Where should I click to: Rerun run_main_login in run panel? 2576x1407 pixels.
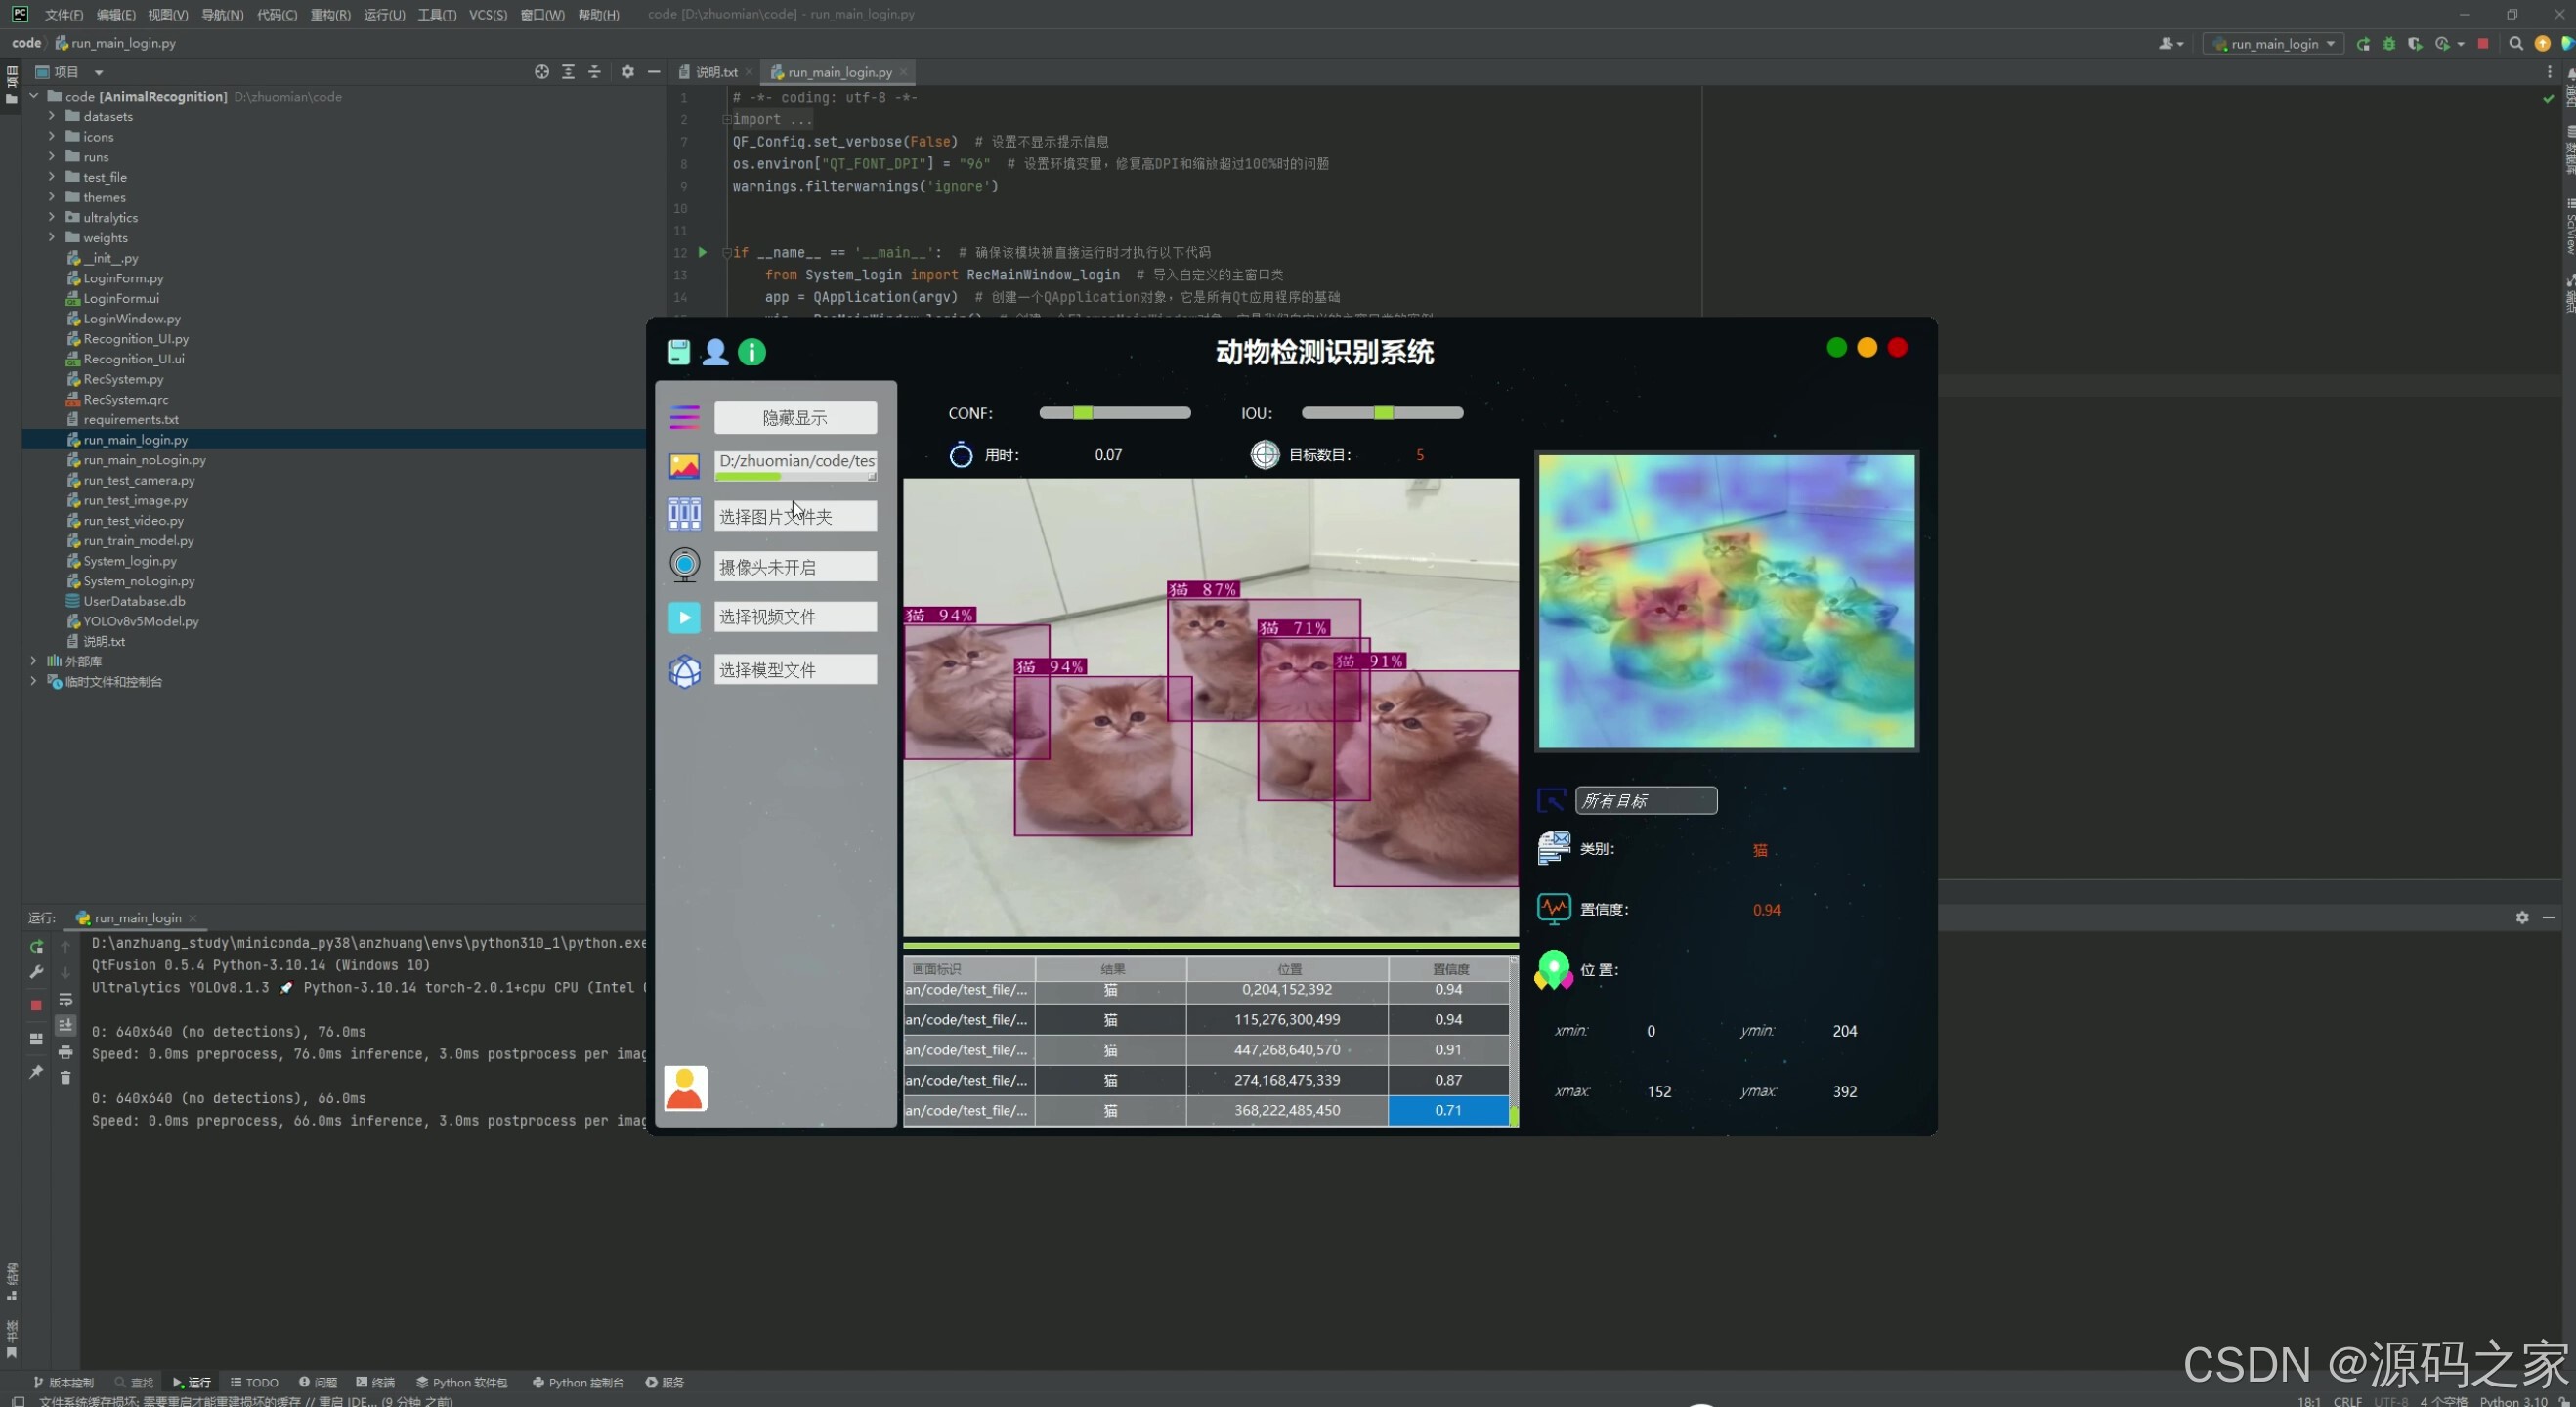point(36,946)
